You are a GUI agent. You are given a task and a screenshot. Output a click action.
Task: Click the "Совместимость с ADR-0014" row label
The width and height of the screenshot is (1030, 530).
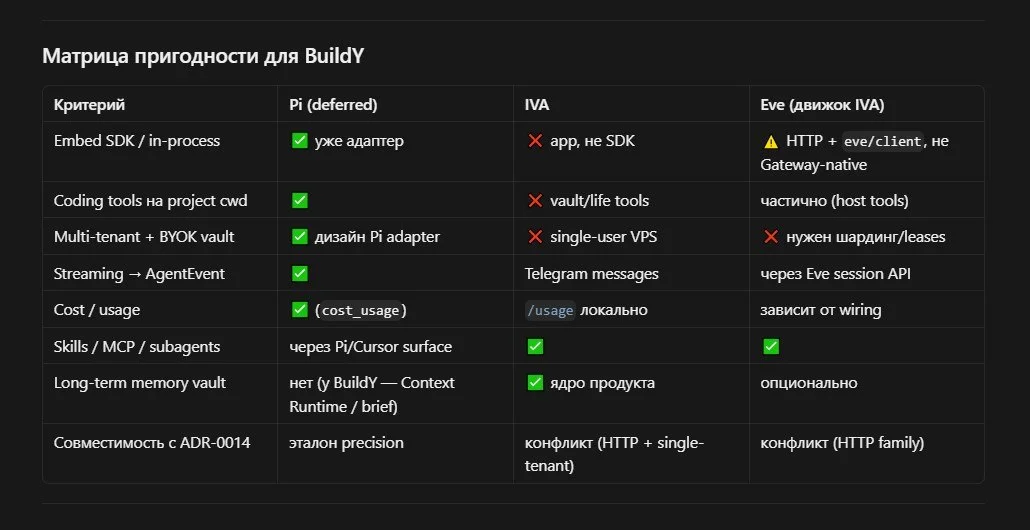tap(152, 443)
